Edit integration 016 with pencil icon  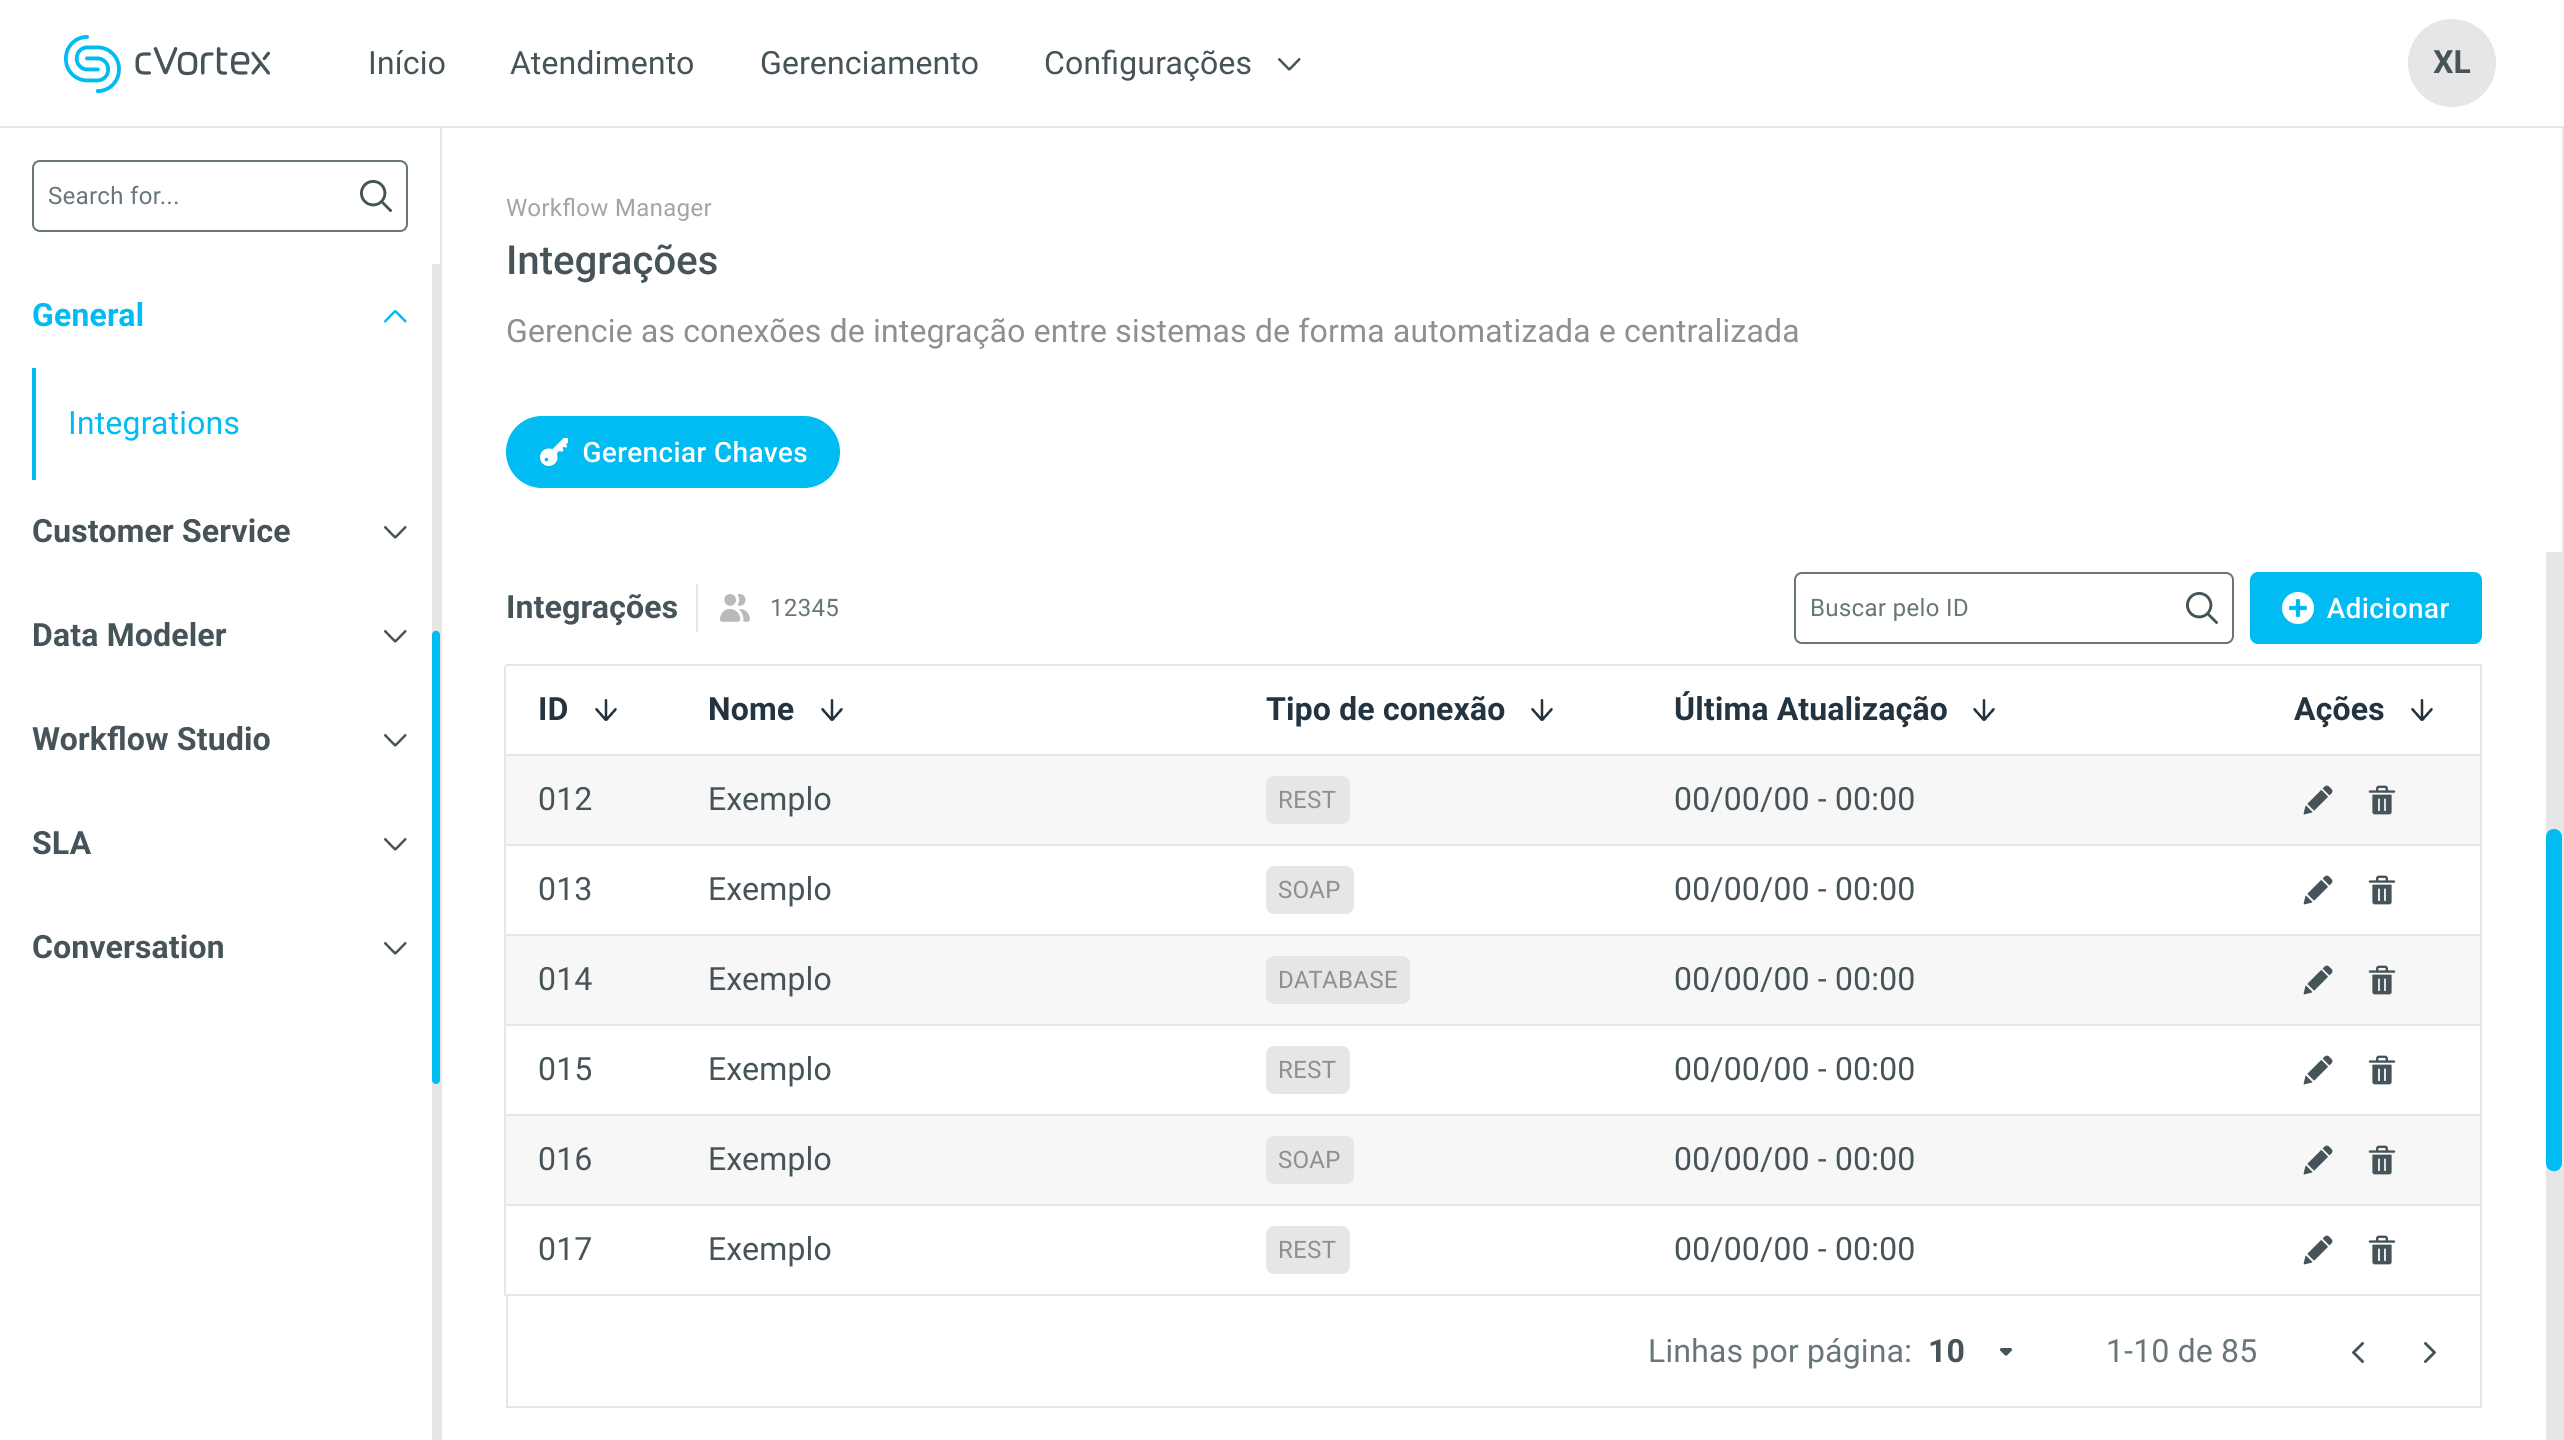[x=2317, y=1160]
